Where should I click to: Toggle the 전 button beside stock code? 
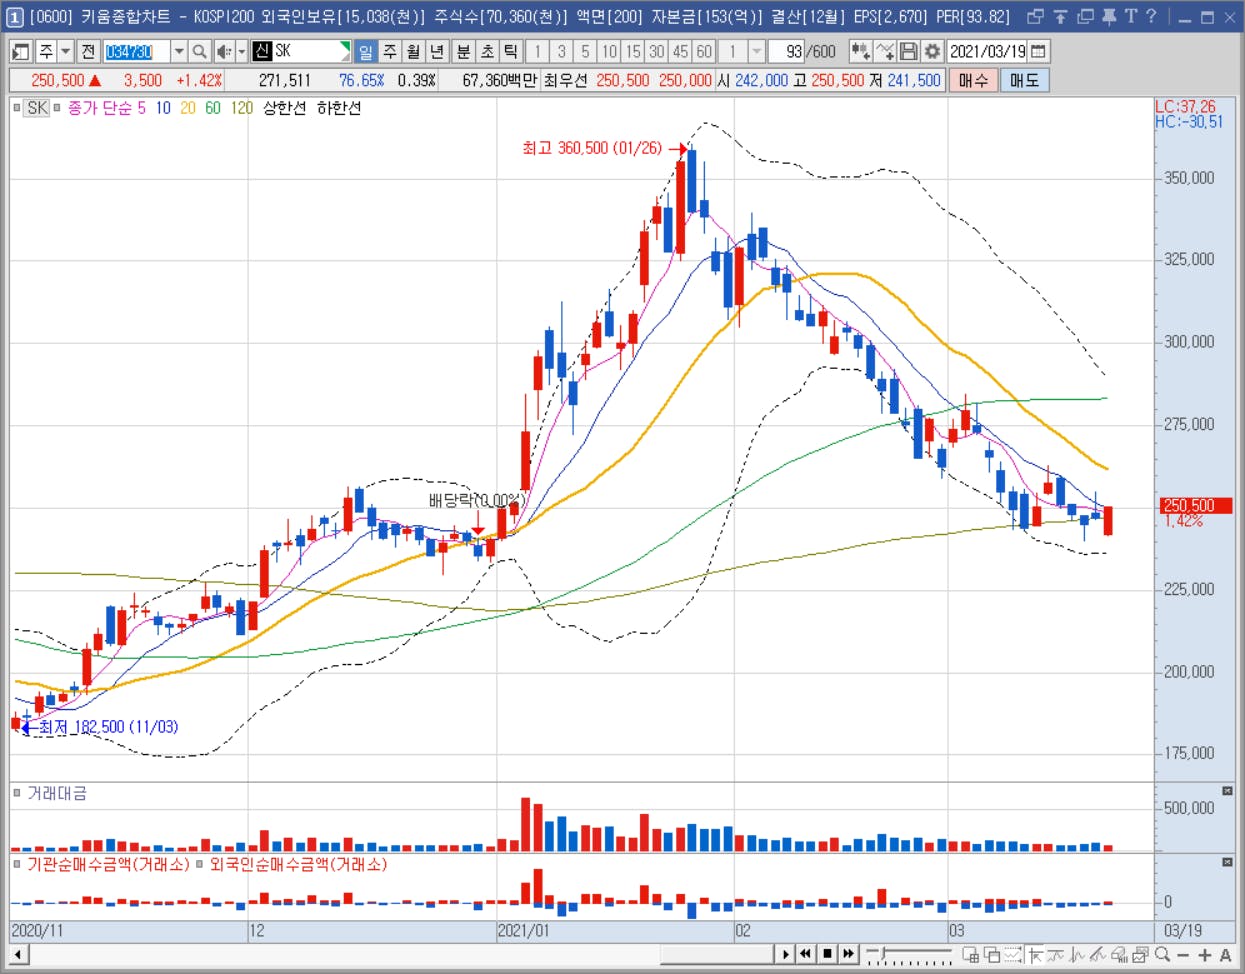88,51
